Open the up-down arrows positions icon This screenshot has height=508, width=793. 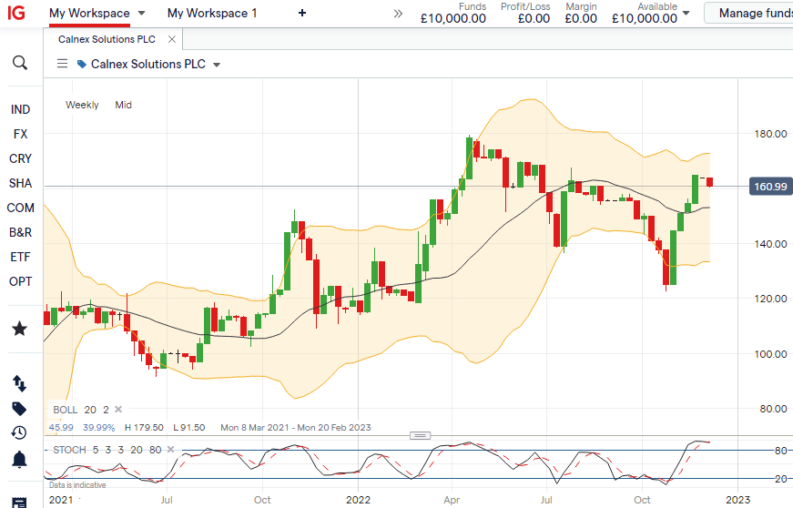(19, 384)
